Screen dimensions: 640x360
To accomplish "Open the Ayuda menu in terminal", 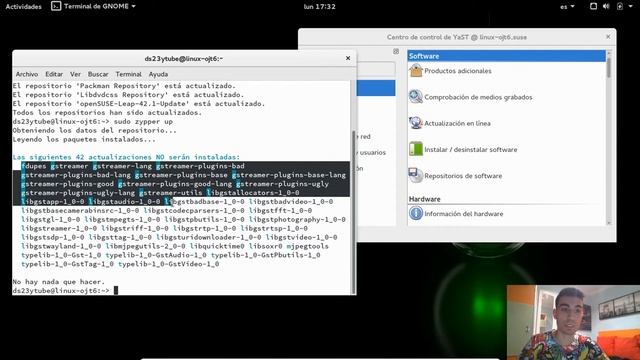I will (158, 74).
